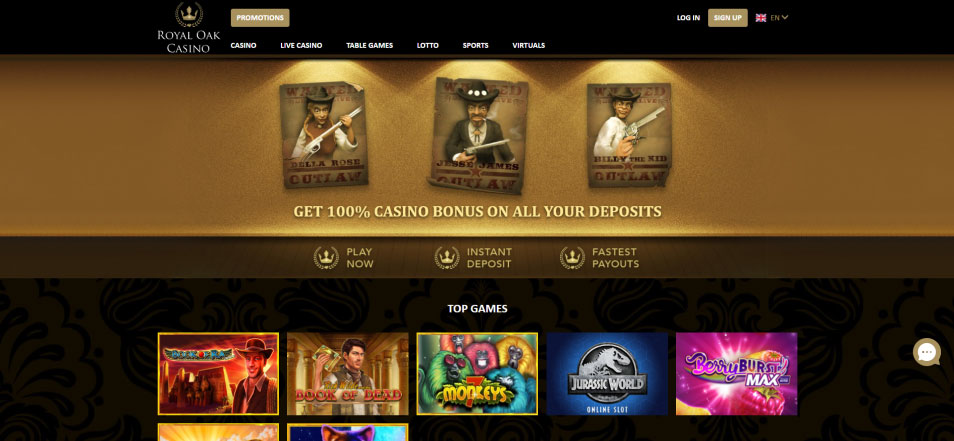Select the Berryburst Max game tile
This screenshot has width=954, height=441.
(x=736, y=373)
